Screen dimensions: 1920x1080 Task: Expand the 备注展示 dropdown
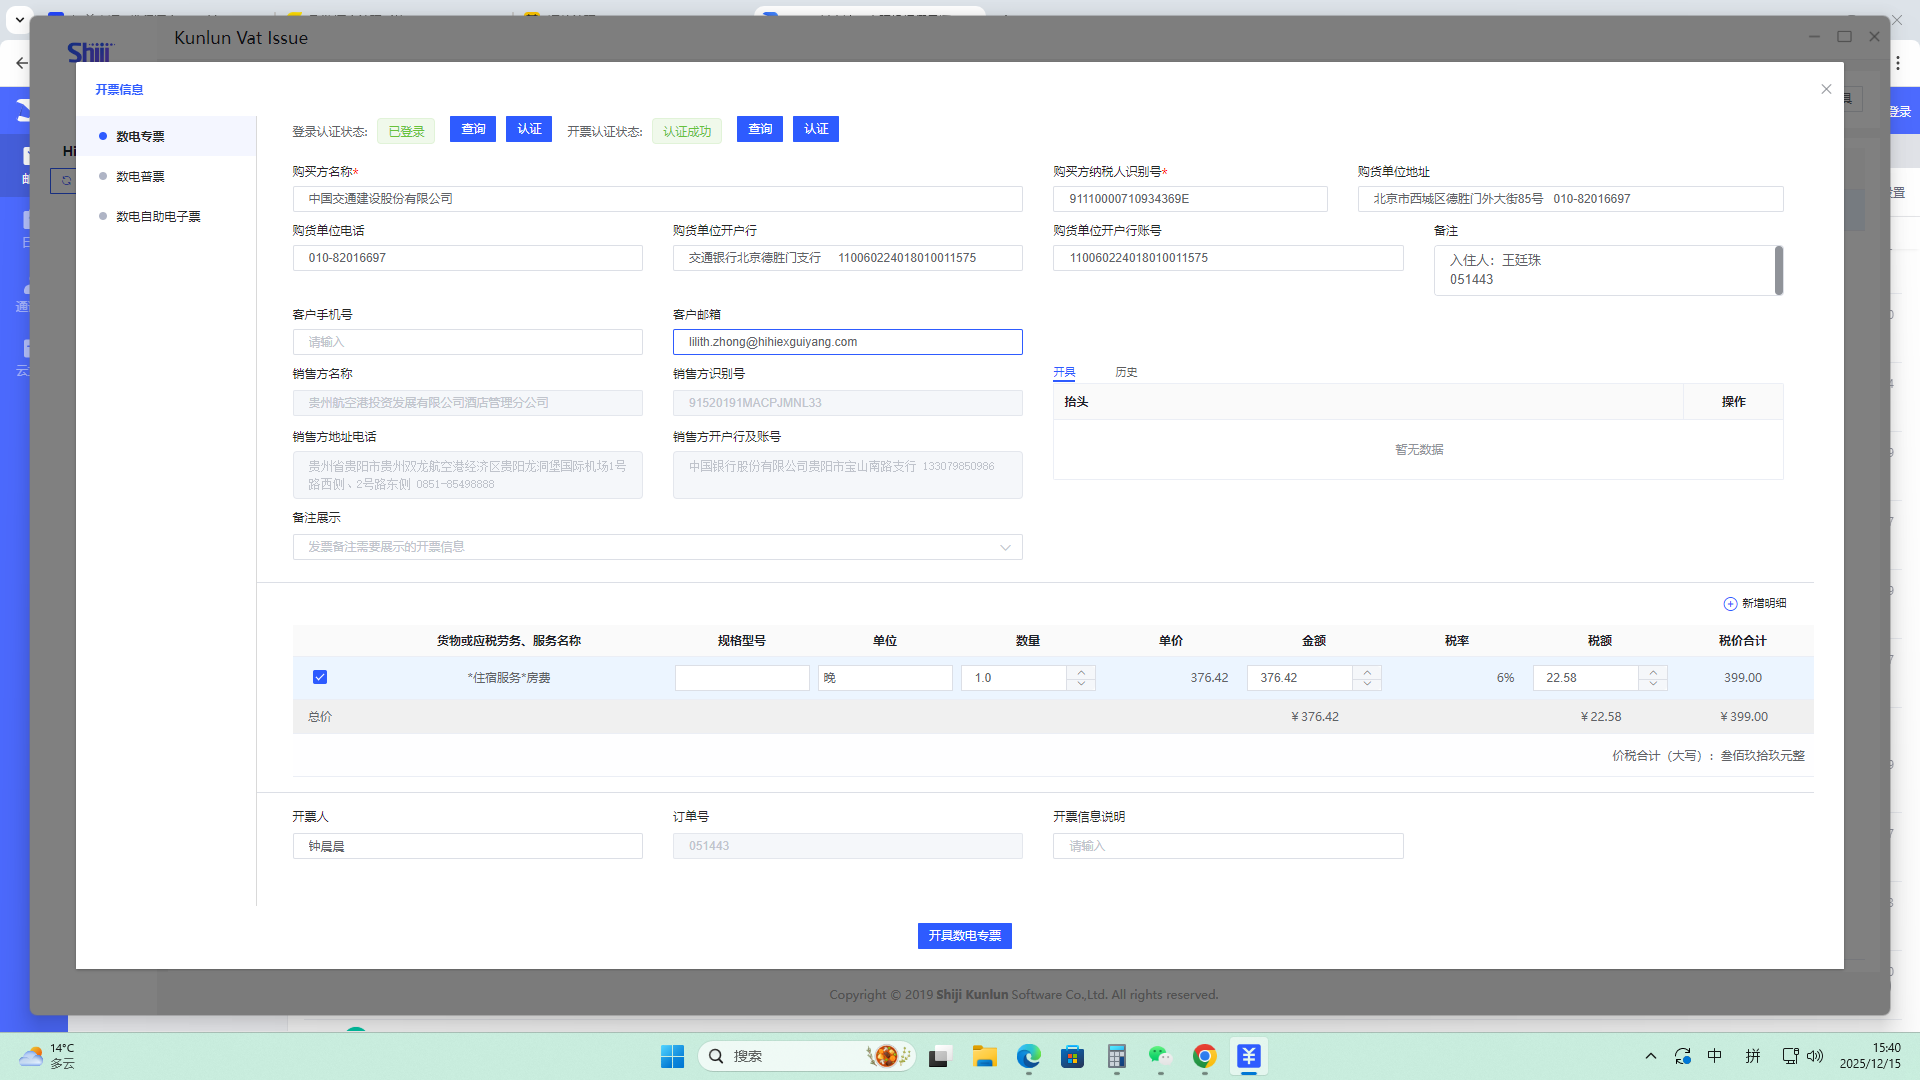pos(1005,547)
